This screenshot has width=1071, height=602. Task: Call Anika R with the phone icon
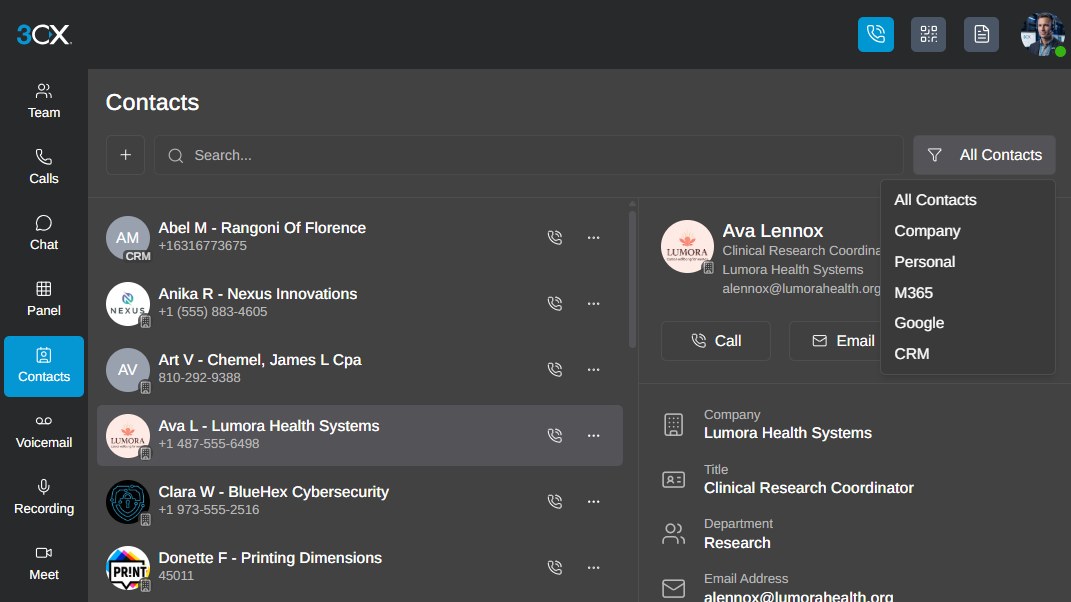[555, 303]
